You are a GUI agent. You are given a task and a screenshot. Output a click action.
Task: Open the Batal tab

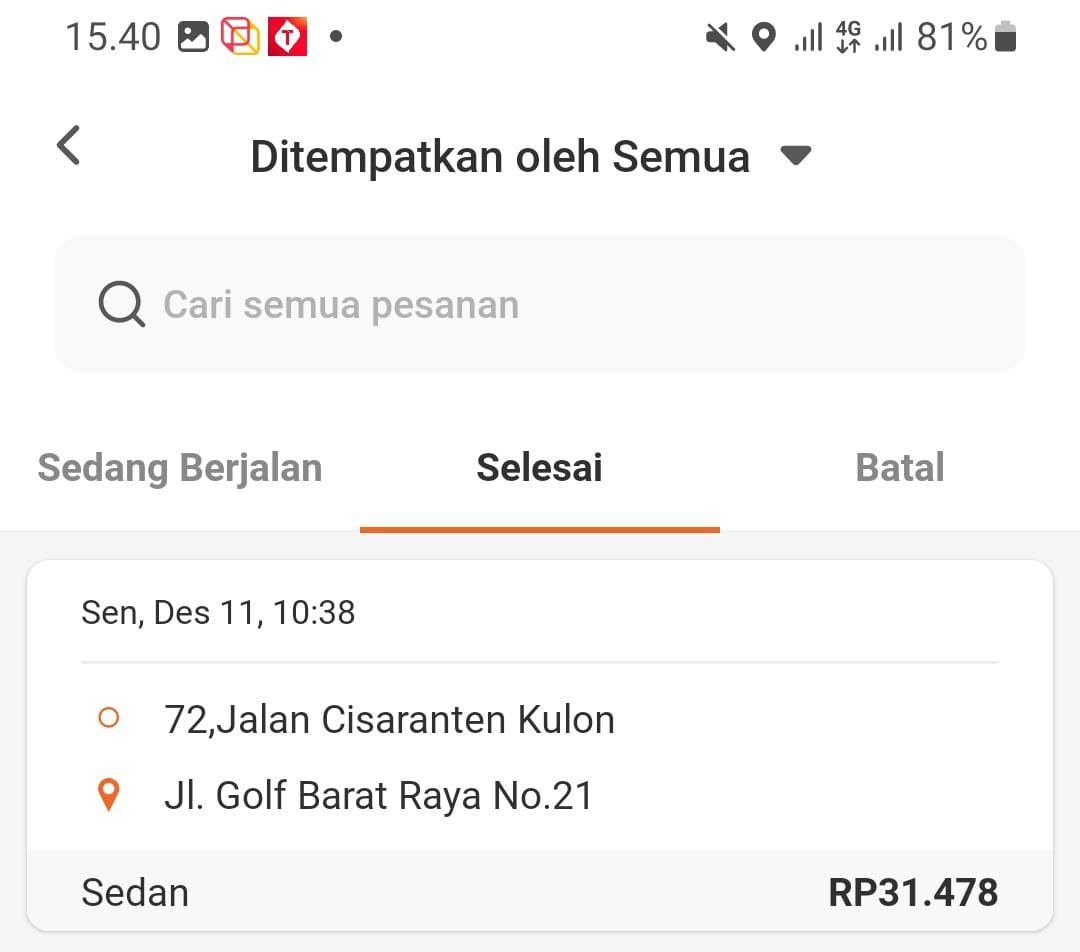[x=900, y=468]
